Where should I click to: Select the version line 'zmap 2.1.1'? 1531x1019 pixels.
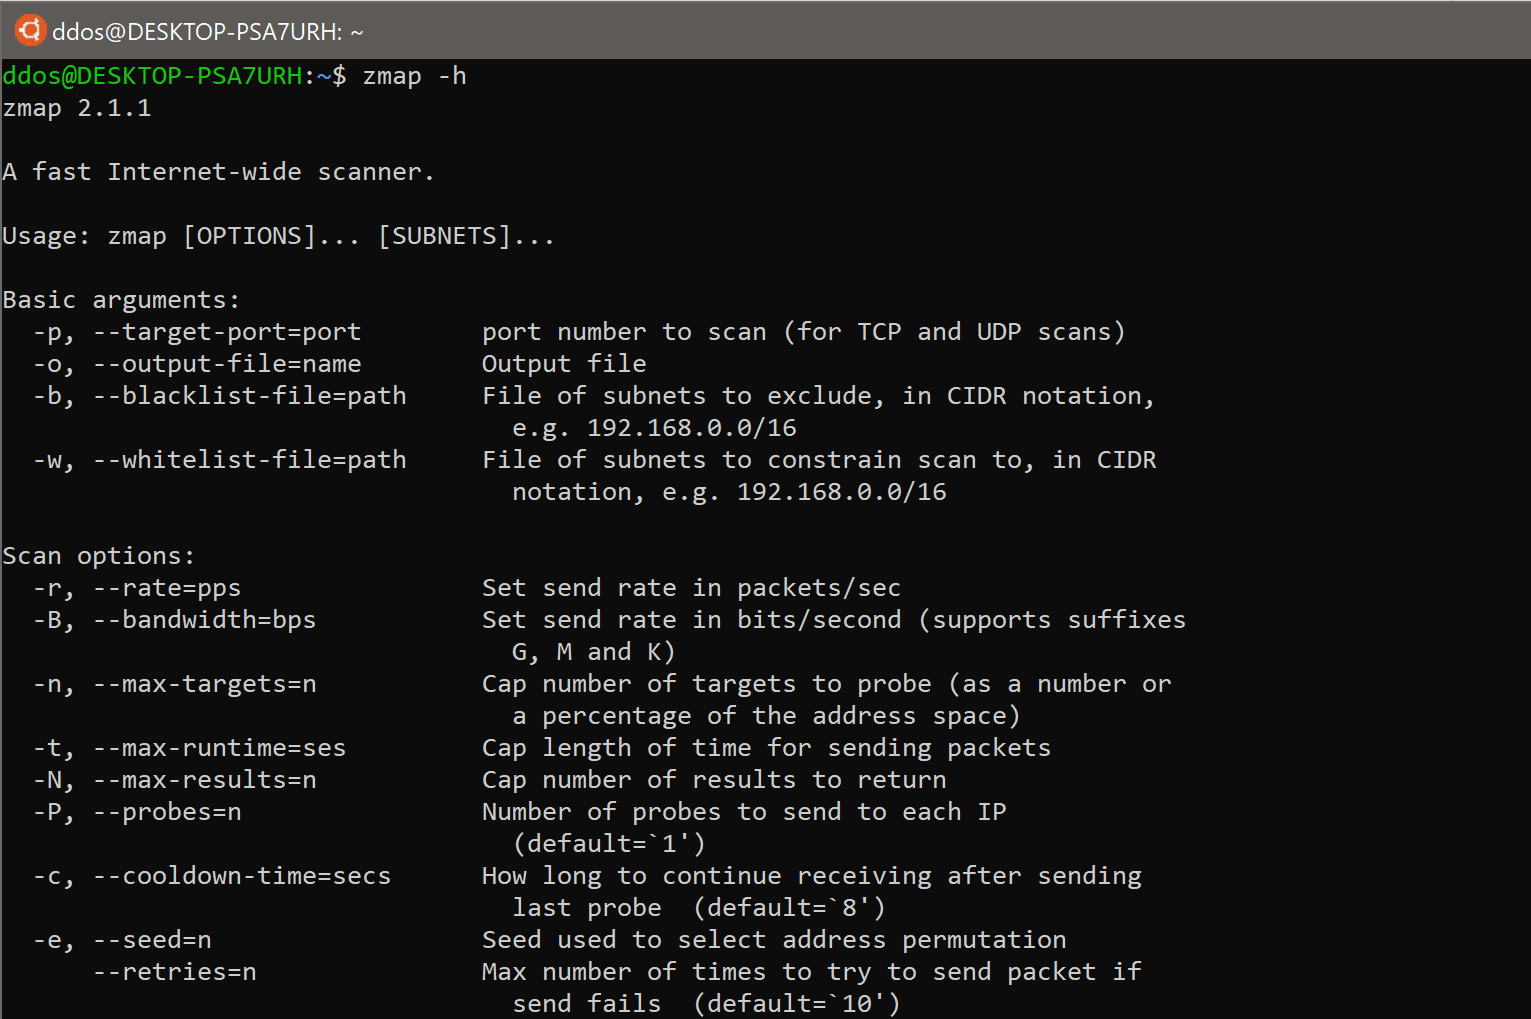[77, 108]
